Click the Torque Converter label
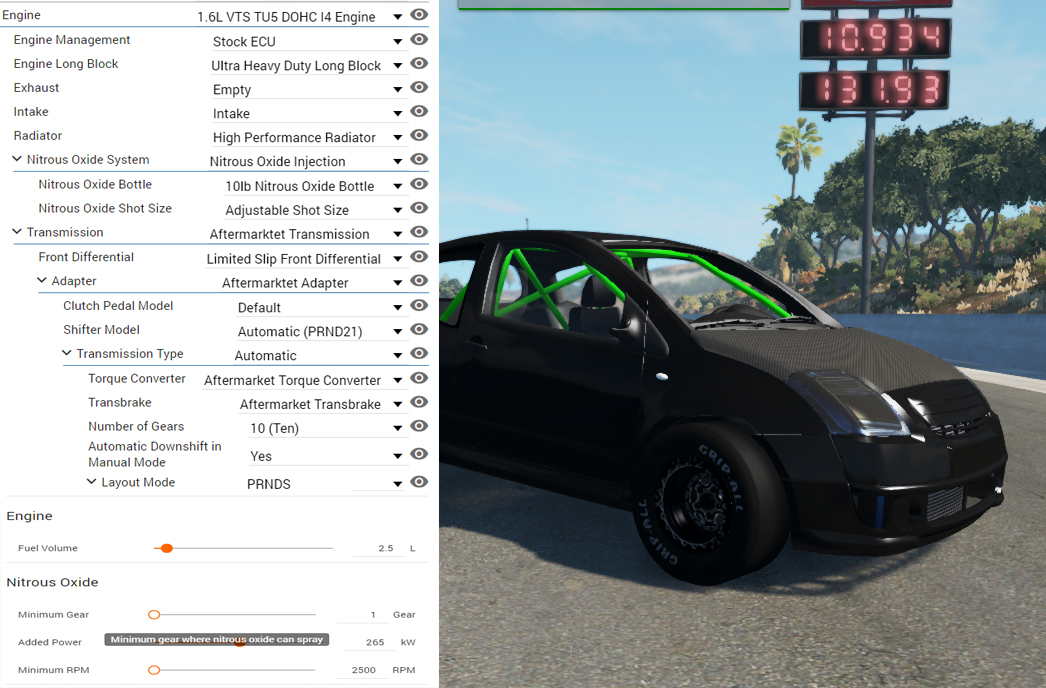1046x688 pixels. [137, 378]
